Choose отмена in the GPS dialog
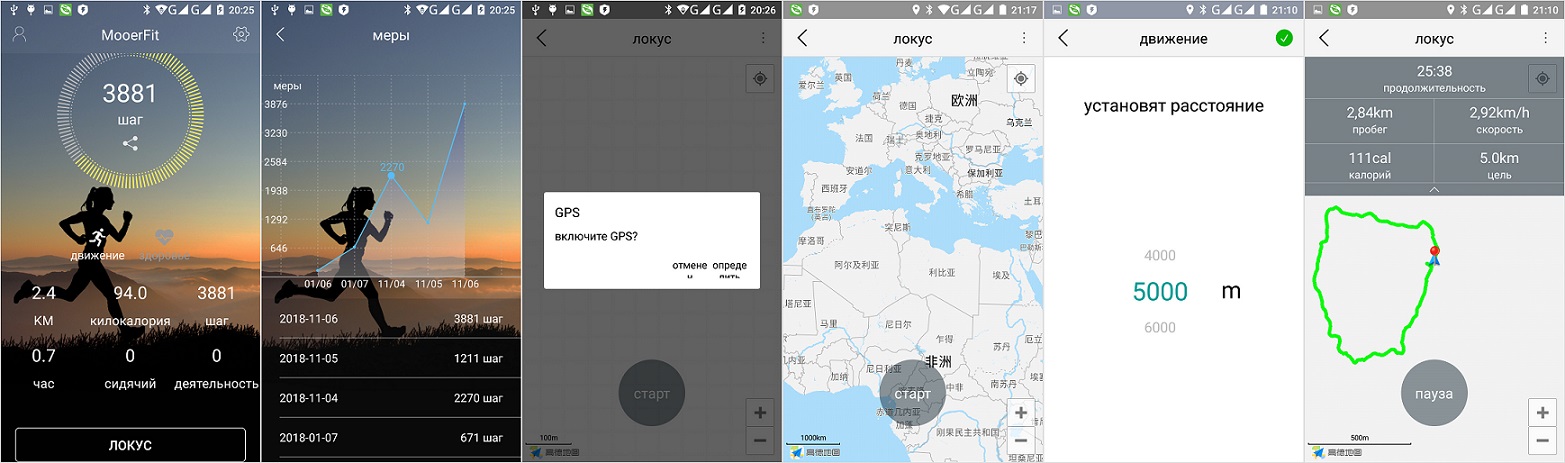The height and width of the screenshot is (463, 1565). [690, 270]
